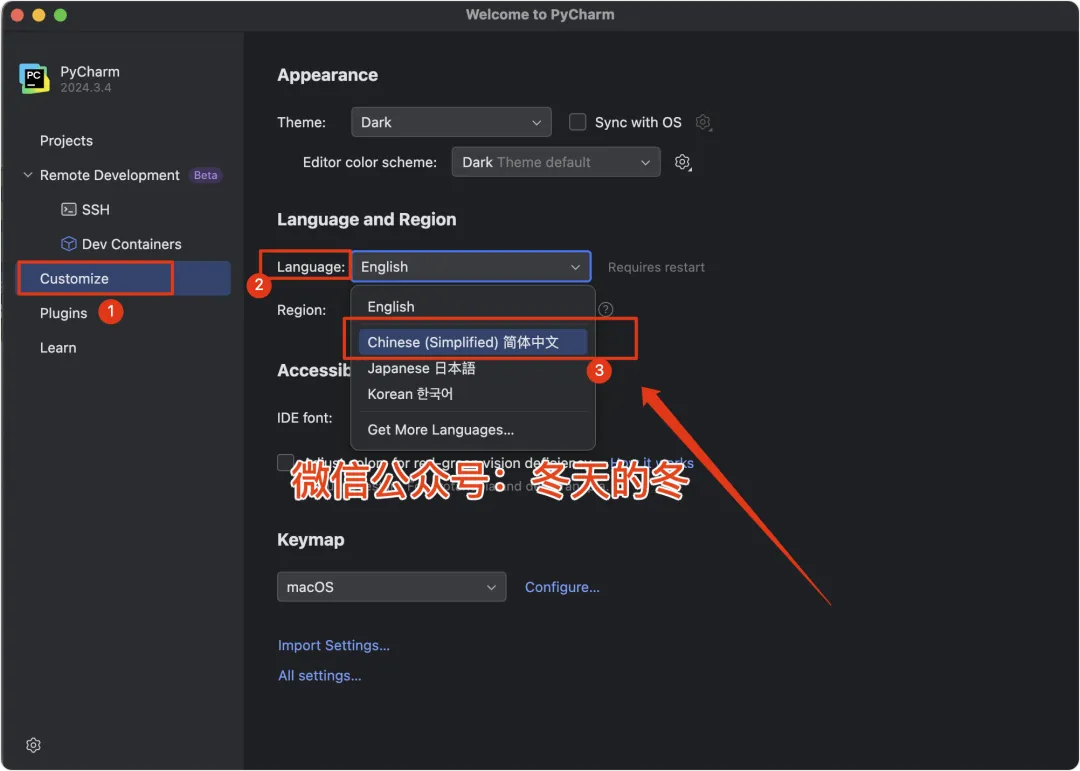Select the Customize sidebar item

point(123,278)
